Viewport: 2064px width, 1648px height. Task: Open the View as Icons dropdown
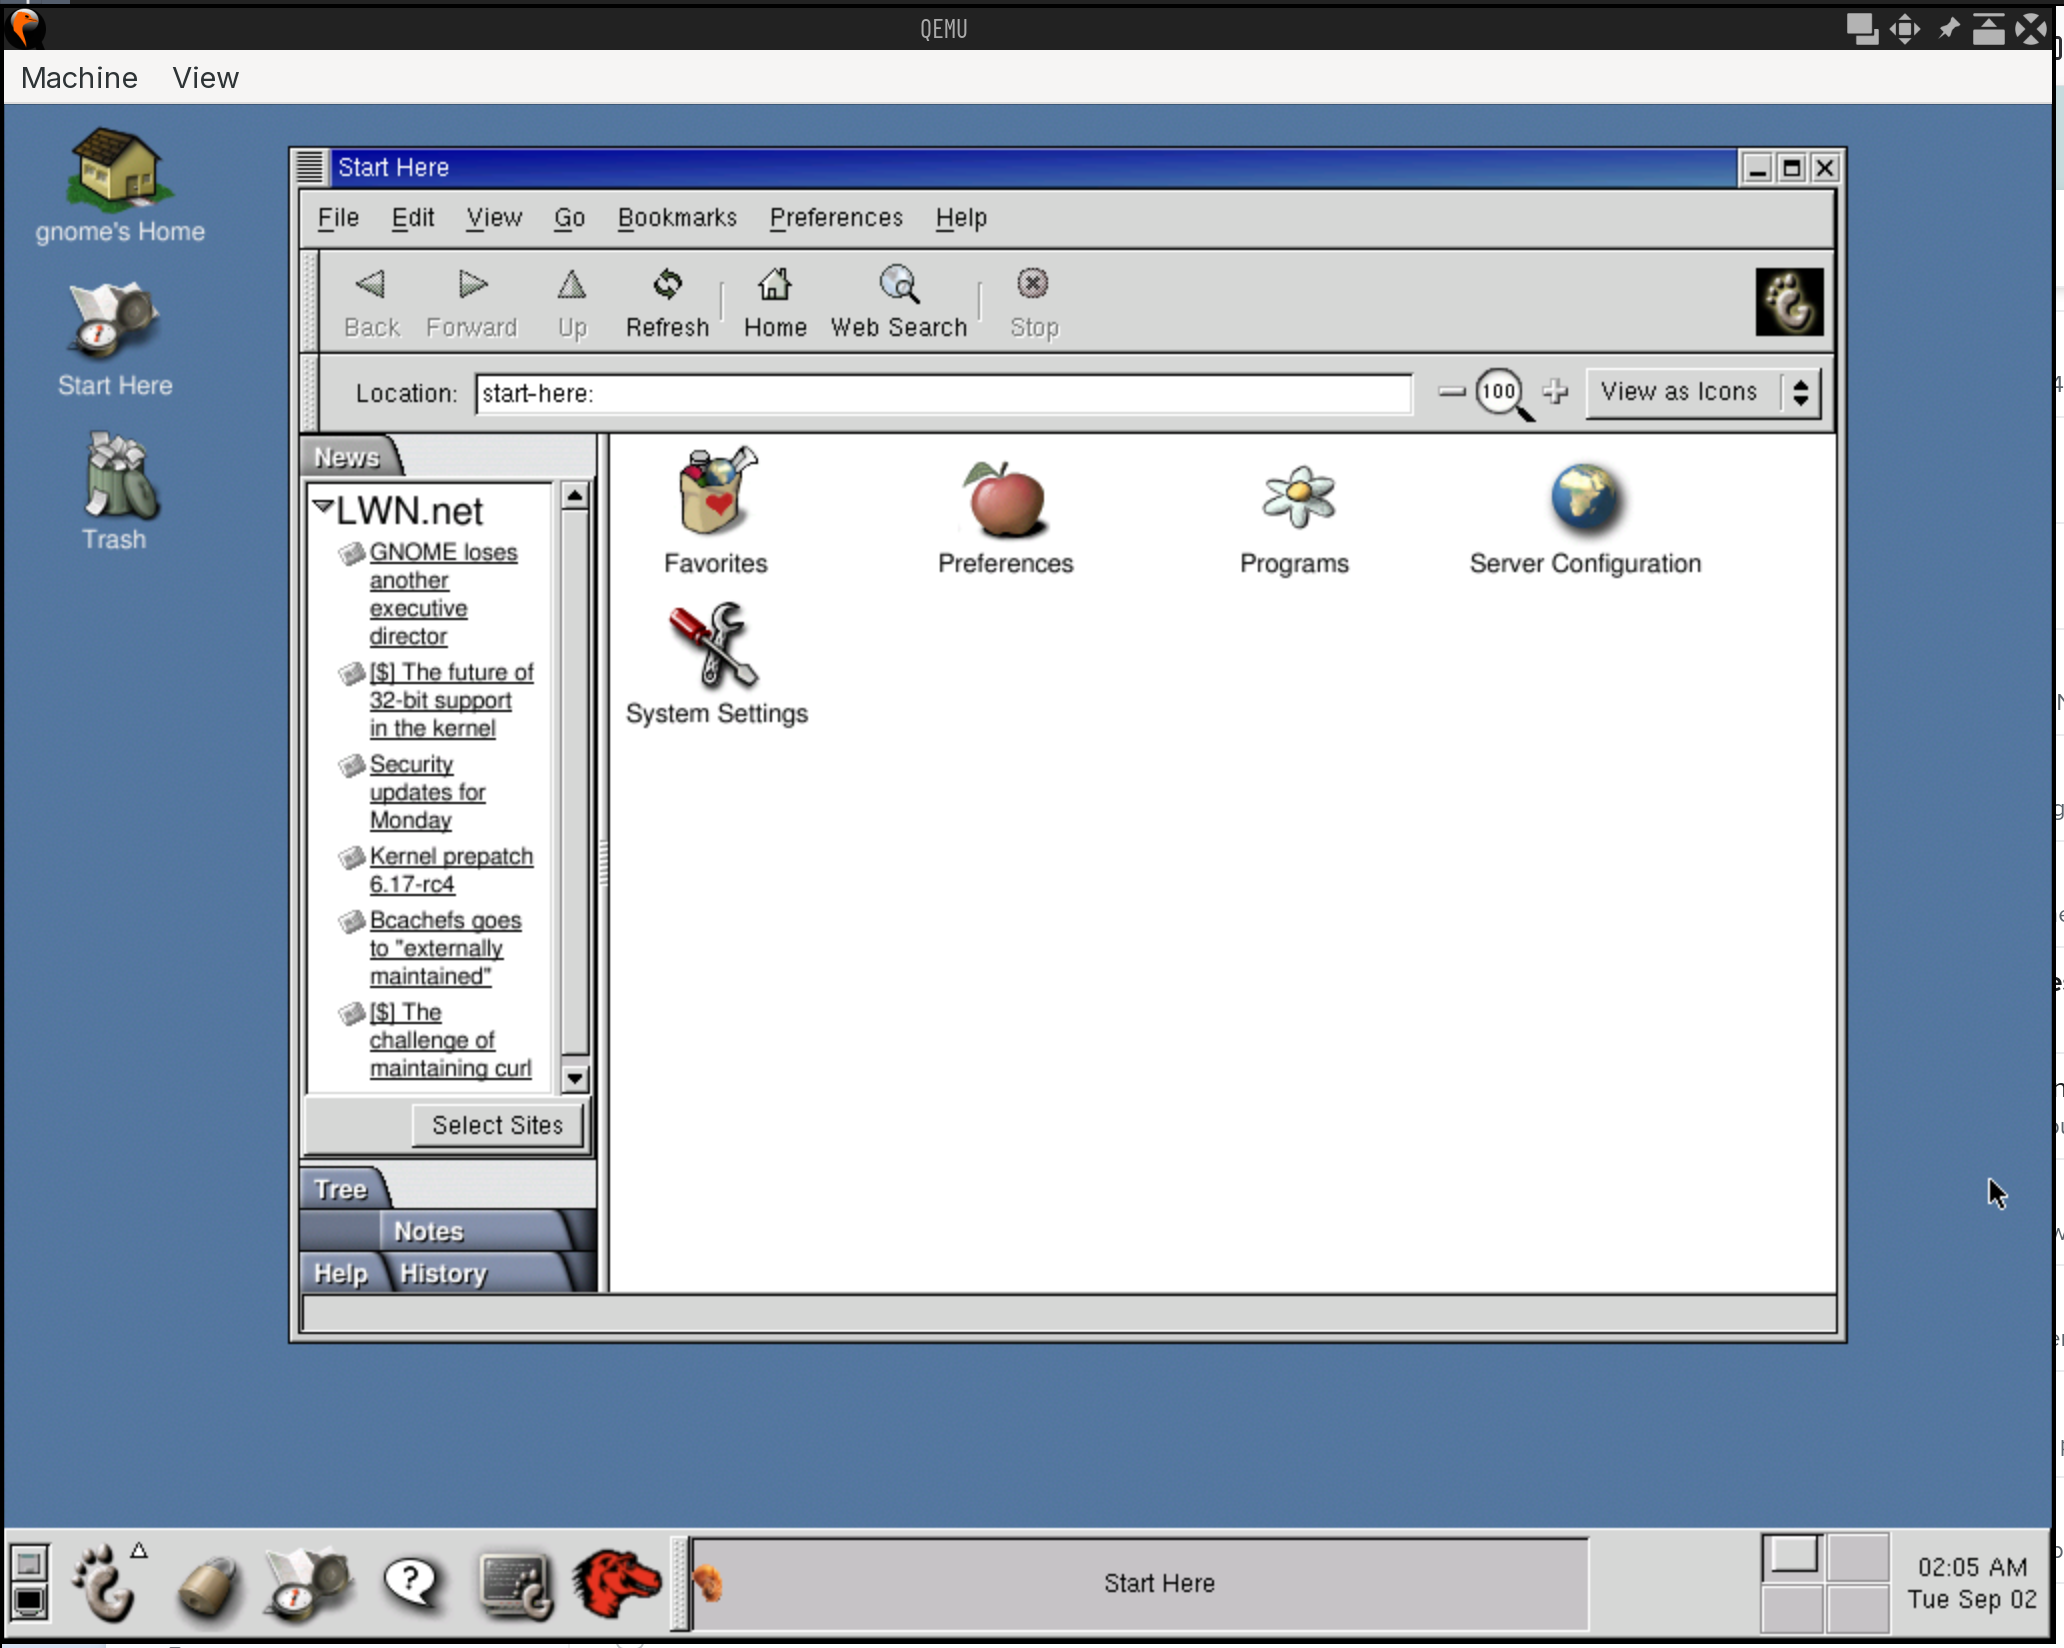1702,392
